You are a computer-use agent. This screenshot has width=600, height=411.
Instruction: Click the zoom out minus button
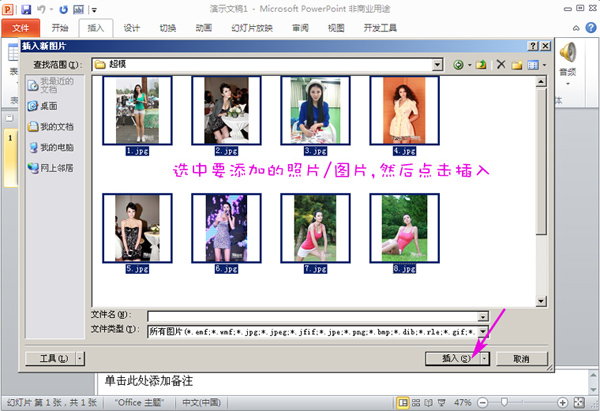[x=483, y=403]
